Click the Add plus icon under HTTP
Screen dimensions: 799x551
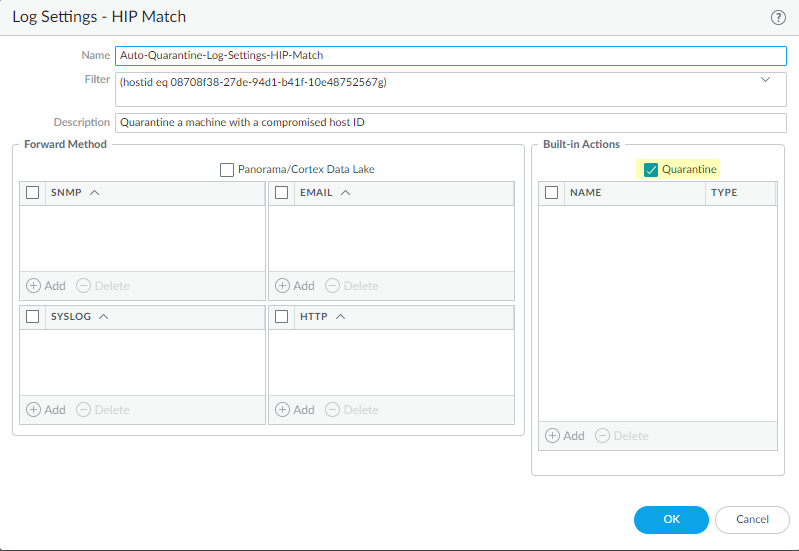283,410
